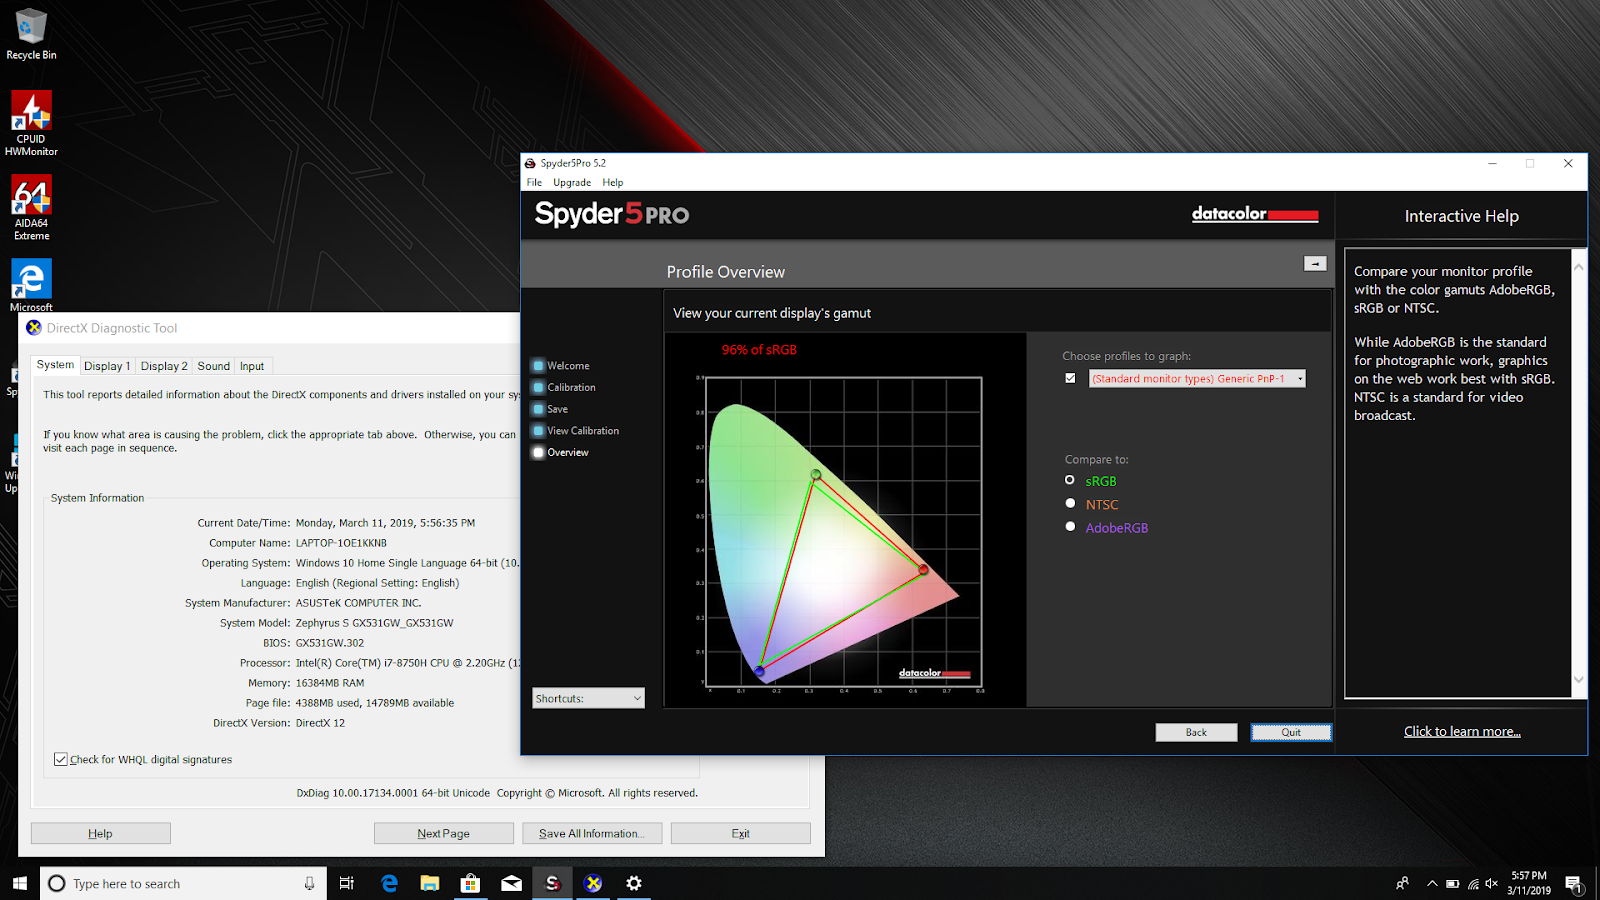Click the View Calibration step indicator
This screenshot has width=1600, height=900.
click(538, 431)
